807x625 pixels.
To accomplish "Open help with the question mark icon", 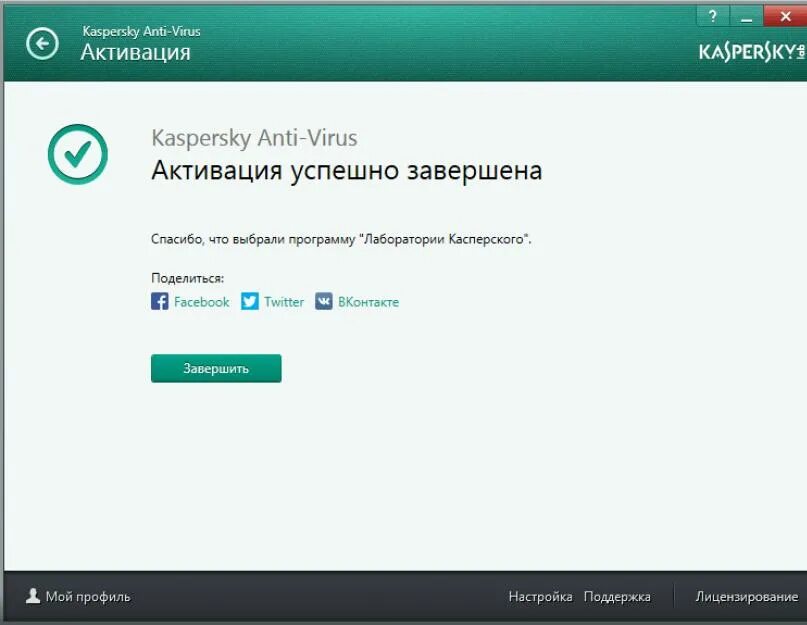I will pyautogui.click(x=712, y=16).
